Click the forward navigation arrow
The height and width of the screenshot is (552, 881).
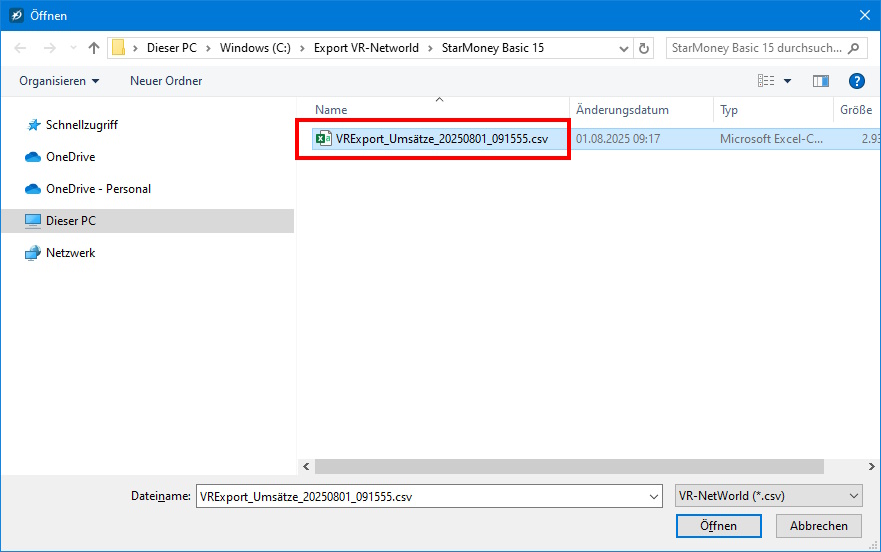click(x=49, y=48)
